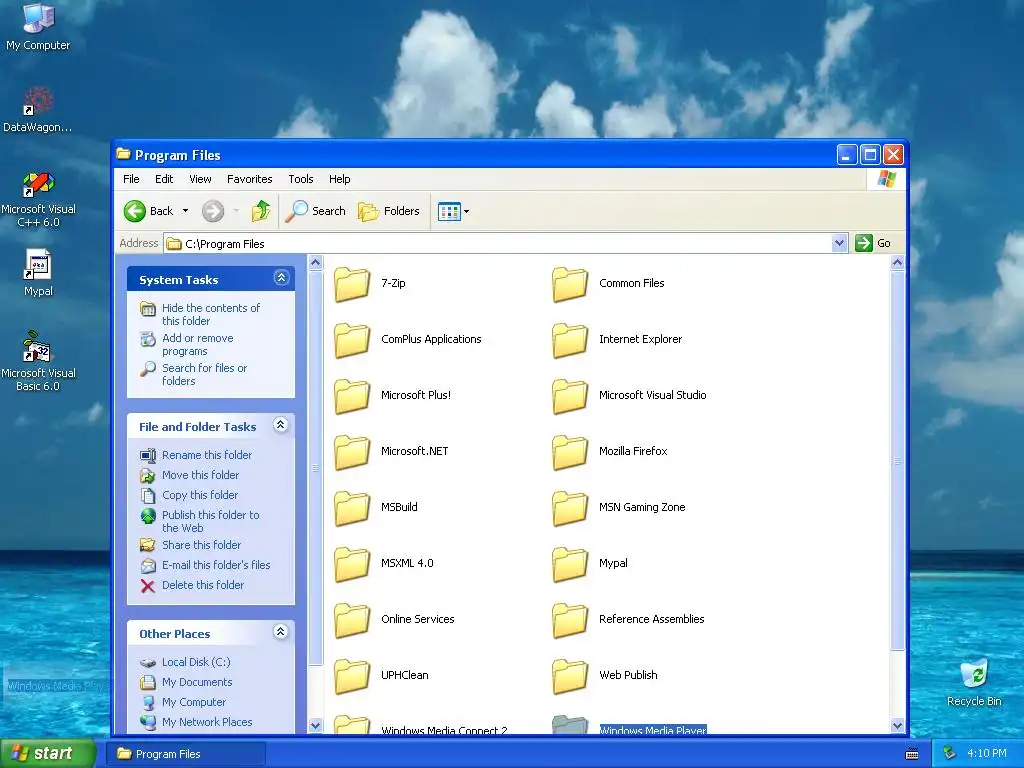Image resolution: width=1024 pixels, height=768 pixels.
Task: Click the Up one level folder icon
Action: point(261,211)
